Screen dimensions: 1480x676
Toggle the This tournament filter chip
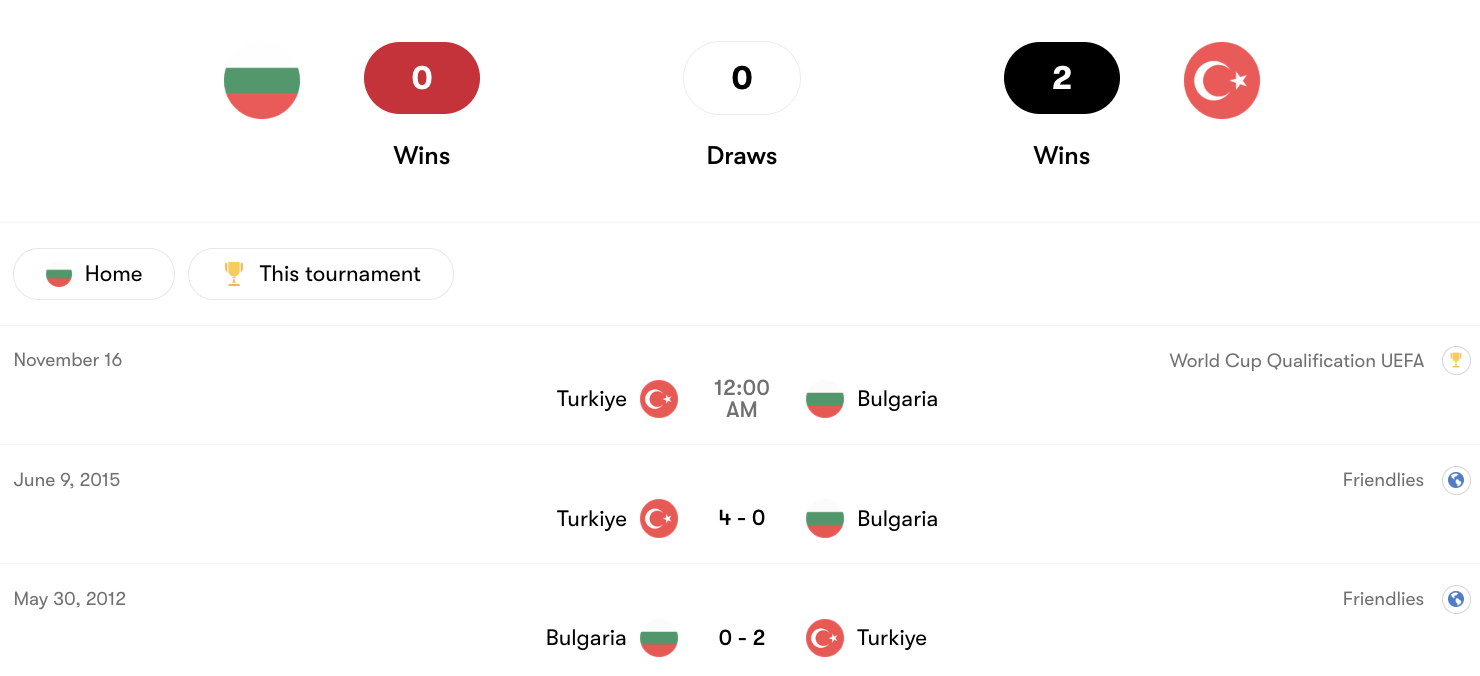click(321, 274)
